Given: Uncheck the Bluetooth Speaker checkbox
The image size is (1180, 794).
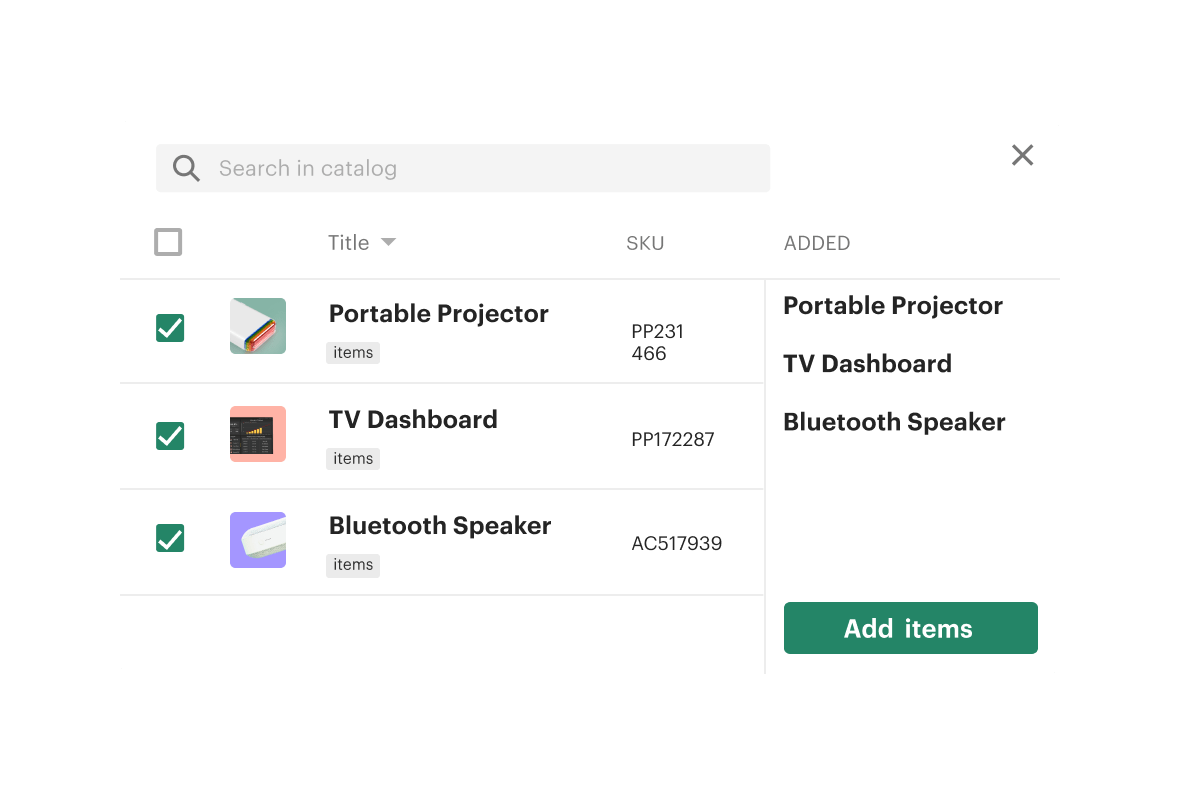Looking at the screenshot, I should point(170,538).
